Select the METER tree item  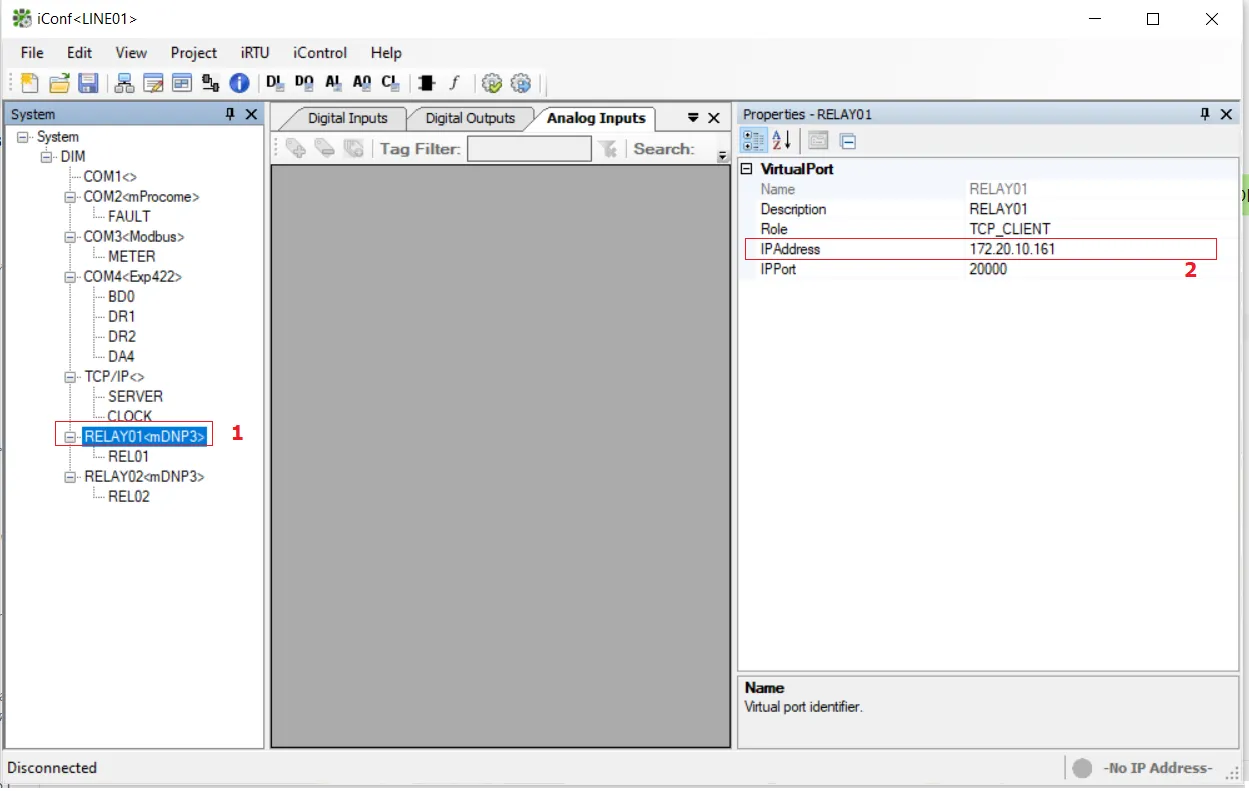132,257
